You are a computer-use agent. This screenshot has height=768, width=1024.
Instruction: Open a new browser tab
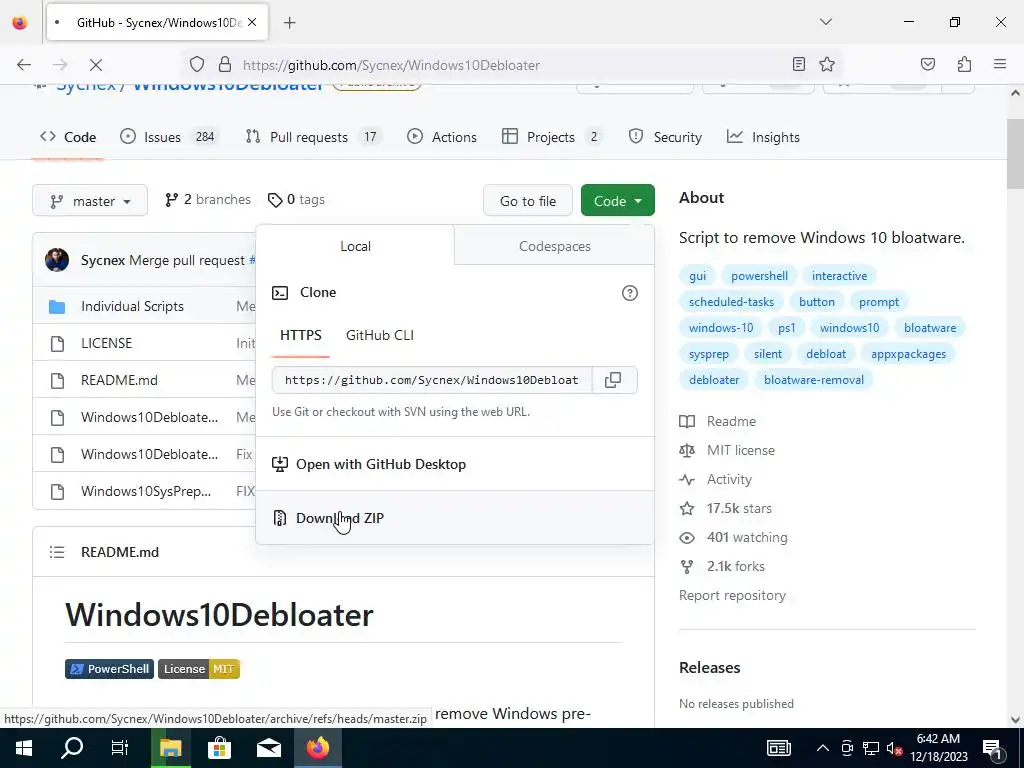click(289, 23)
